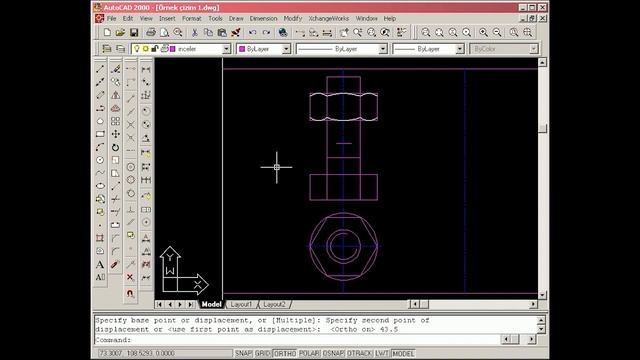Select the Linear Dimension tool

pos(146,69)
